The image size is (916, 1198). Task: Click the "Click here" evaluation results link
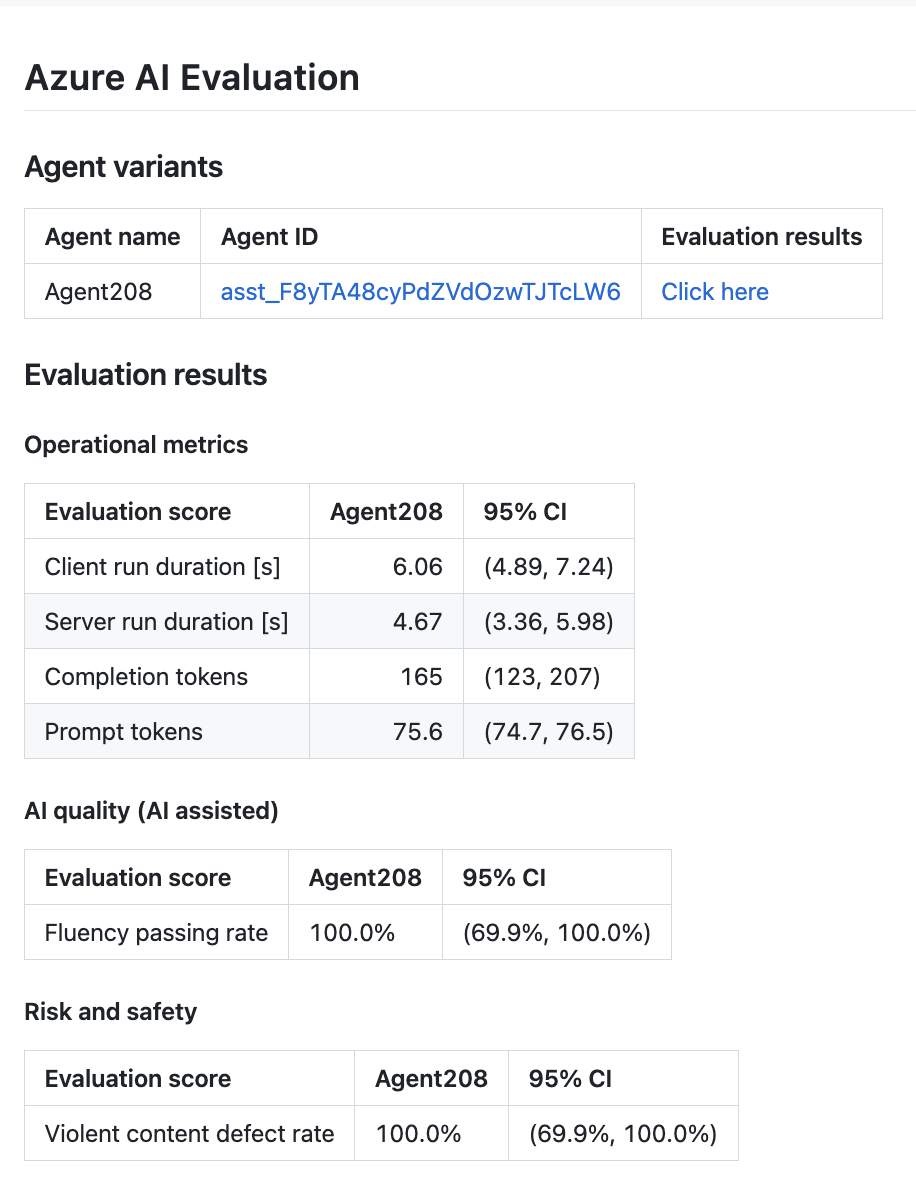pos(715,291)
